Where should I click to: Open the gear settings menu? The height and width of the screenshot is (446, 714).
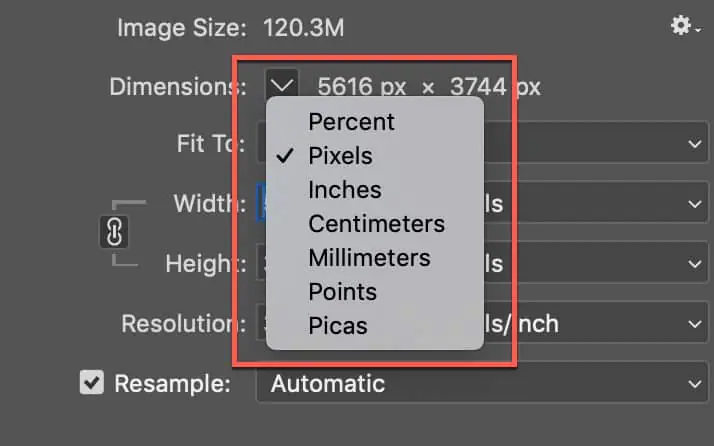point(684,26)
